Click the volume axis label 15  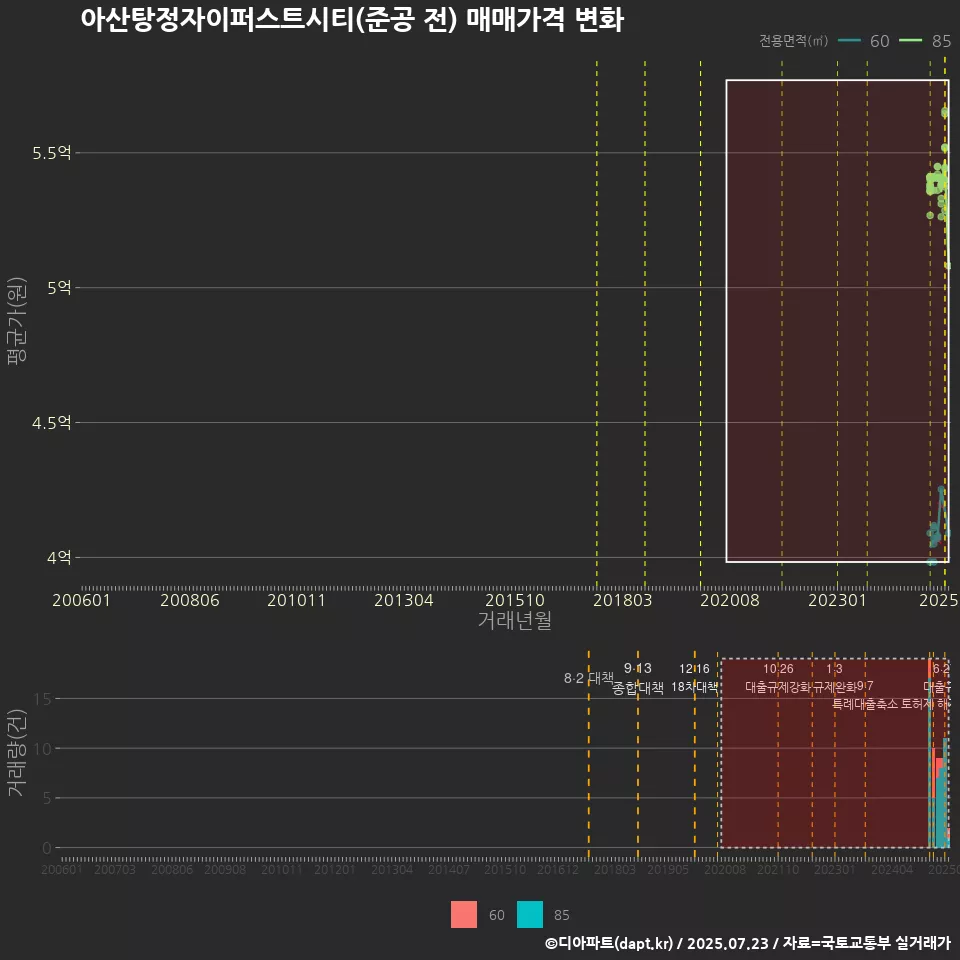click(43, 699)
